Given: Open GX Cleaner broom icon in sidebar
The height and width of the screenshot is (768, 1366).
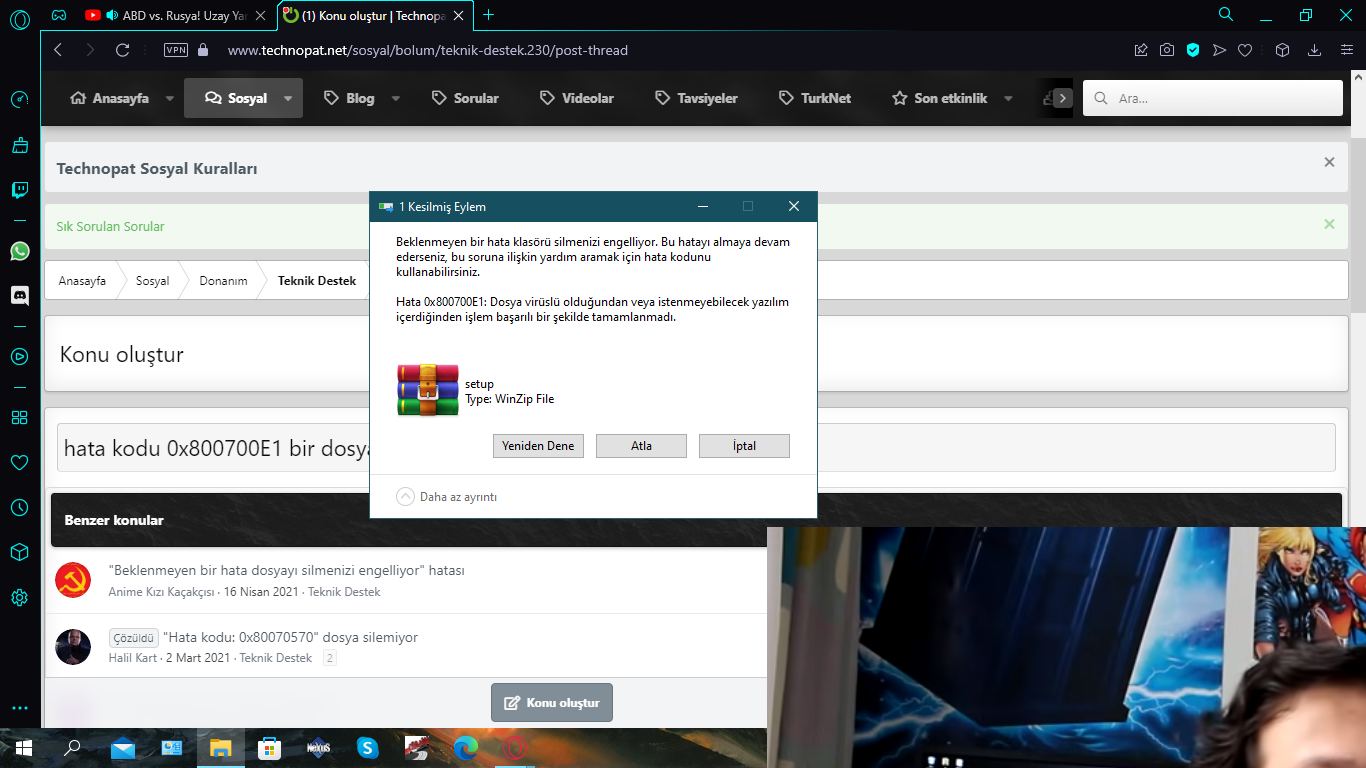Looking at the screenshot, I should pos(20,145).
